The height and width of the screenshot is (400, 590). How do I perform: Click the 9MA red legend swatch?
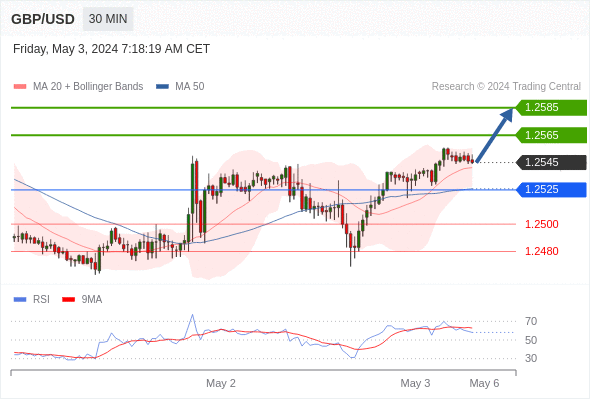point(68,300)
